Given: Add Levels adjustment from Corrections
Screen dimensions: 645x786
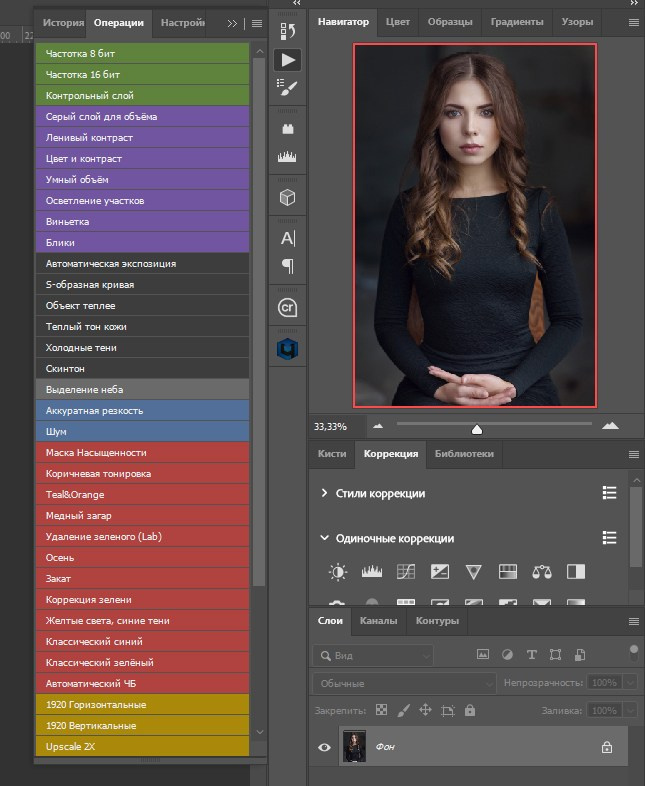Looking at the screenshot, I should [x=372, y=571].
